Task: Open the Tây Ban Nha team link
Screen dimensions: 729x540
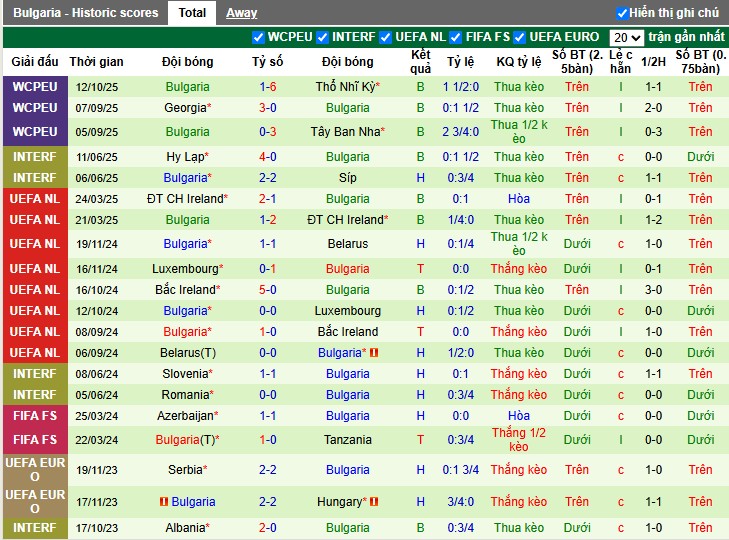Action: coord(346,132)
